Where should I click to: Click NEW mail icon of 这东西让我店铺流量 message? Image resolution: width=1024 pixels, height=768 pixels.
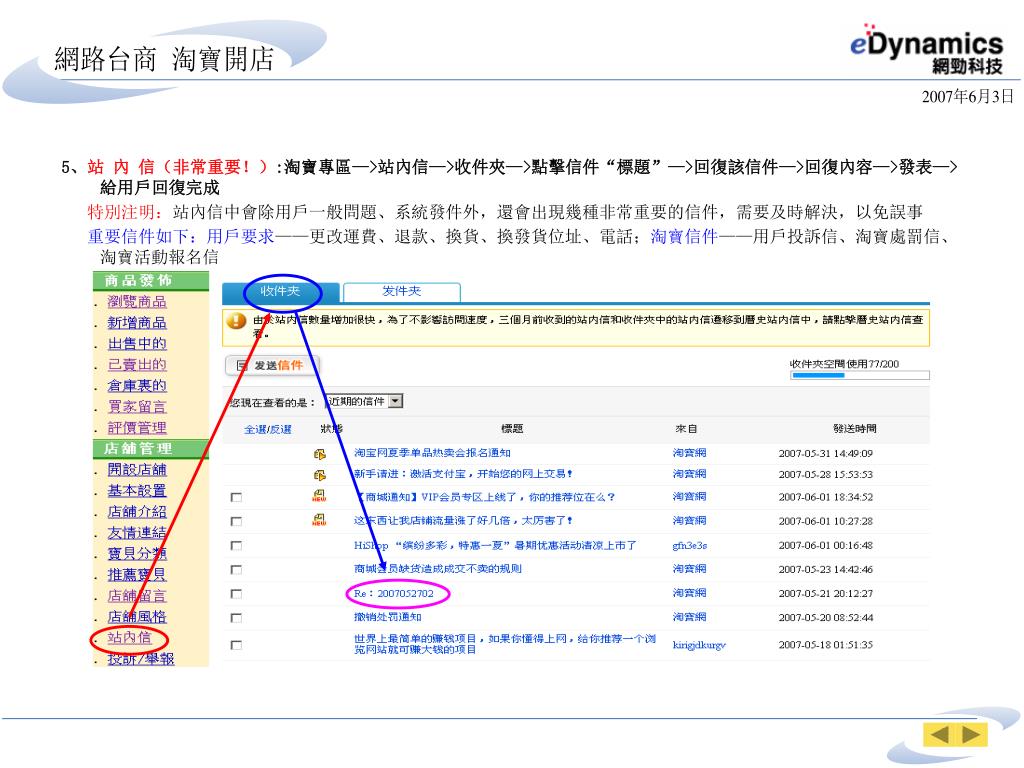(x=319, y=520)
